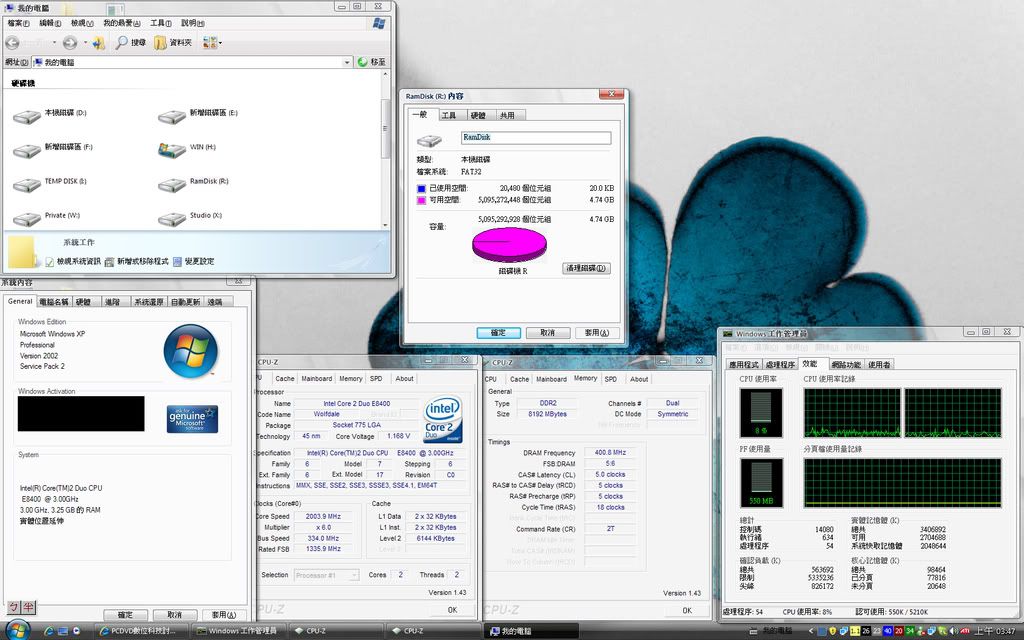The width and height of the screenshot is (1024, 640).
Task: Open Mainboard tab in the Memory CPU-Z window
Action: pyautogui.click(x=551, y=379)
